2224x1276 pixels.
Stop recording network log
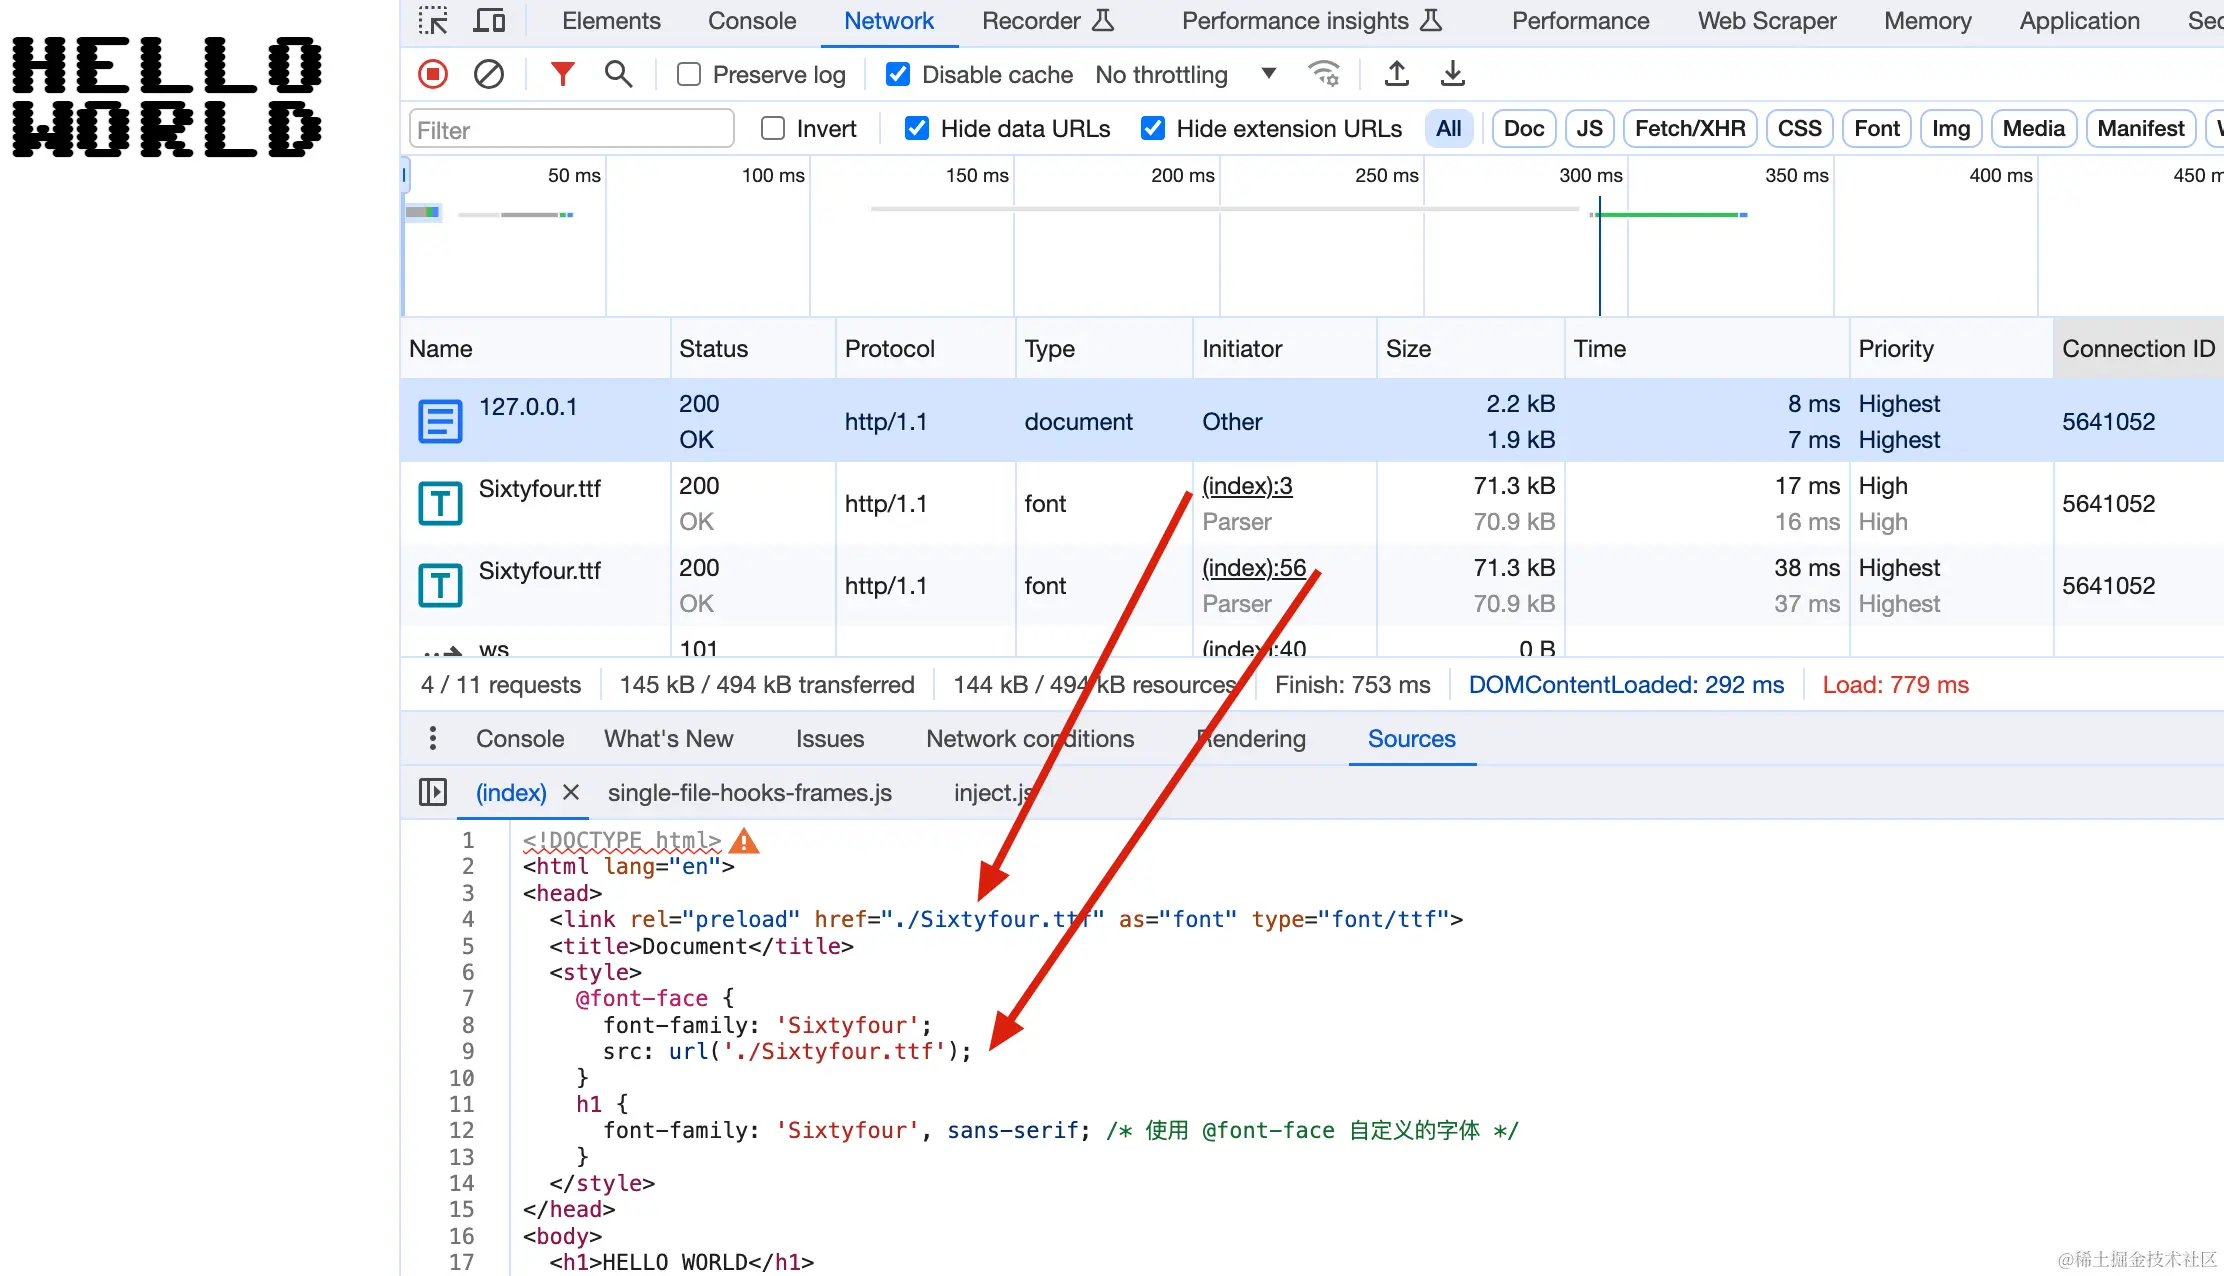pos(433,74)
